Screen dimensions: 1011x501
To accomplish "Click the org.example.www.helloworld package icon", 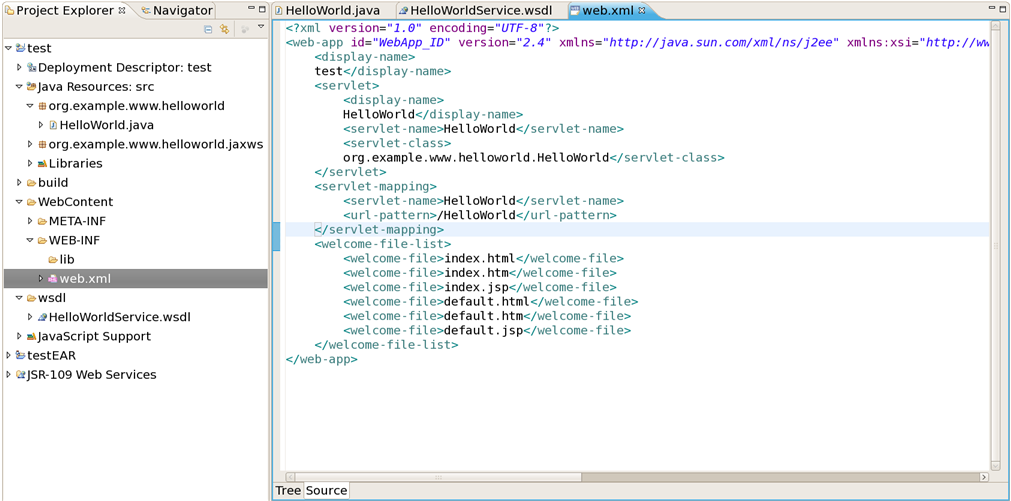I will click(x=43, y=106).
